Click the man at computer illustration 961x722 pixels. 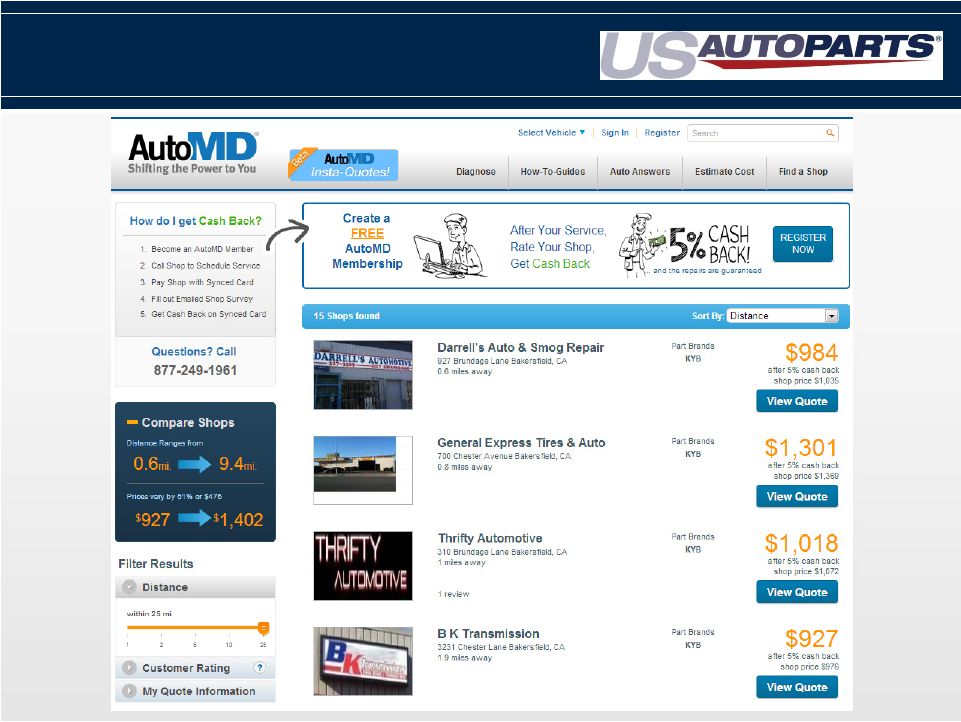tap(449, 246)
